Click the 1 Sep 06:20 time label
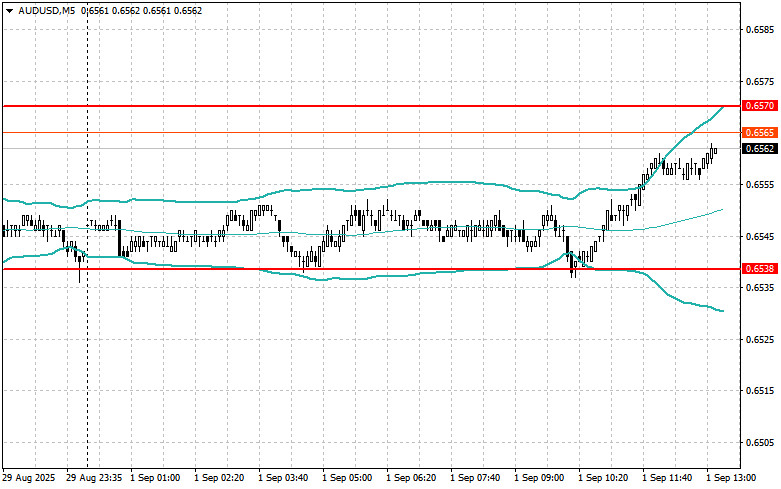 (411, 478)
